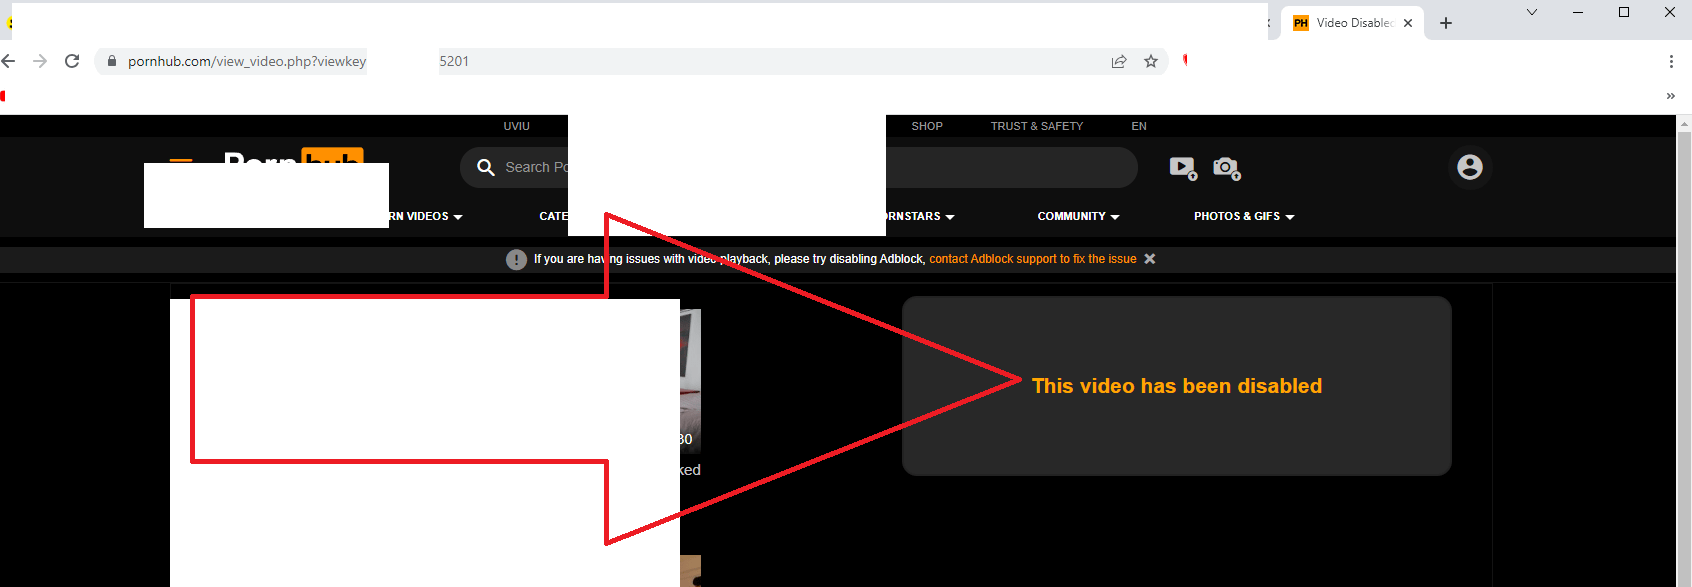This screenshot has width=1692, height=587.
Task: Open the SHOP link in top bar
Action: (x=927, y=126)
